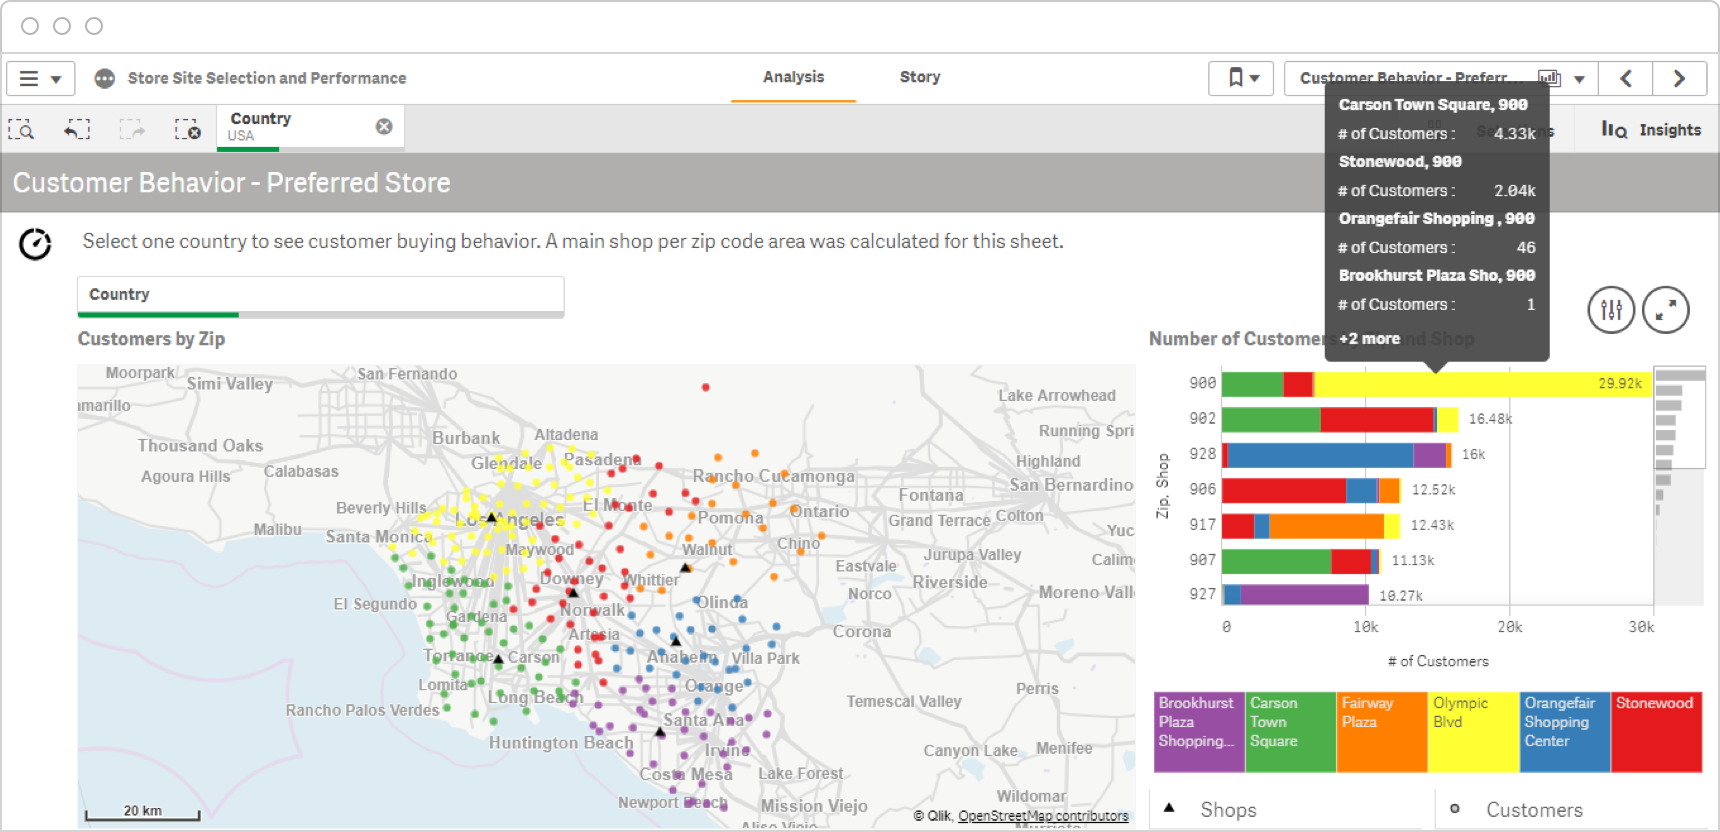Clear all selections
Image resolution: width=1720 pixels, height=832 pixels.
click(x=187, y=129)
